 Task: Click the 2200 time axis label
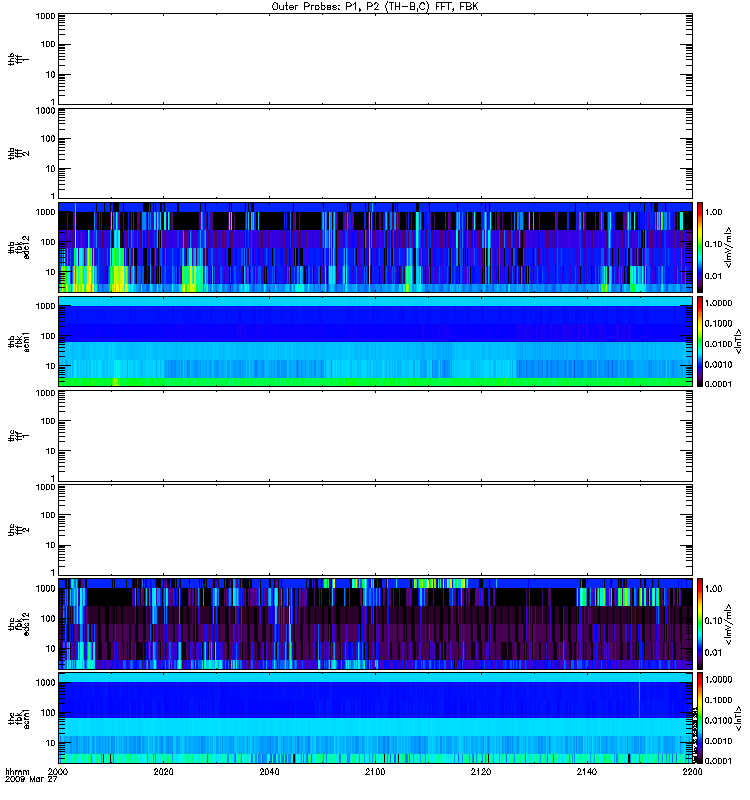click(692, 771)
